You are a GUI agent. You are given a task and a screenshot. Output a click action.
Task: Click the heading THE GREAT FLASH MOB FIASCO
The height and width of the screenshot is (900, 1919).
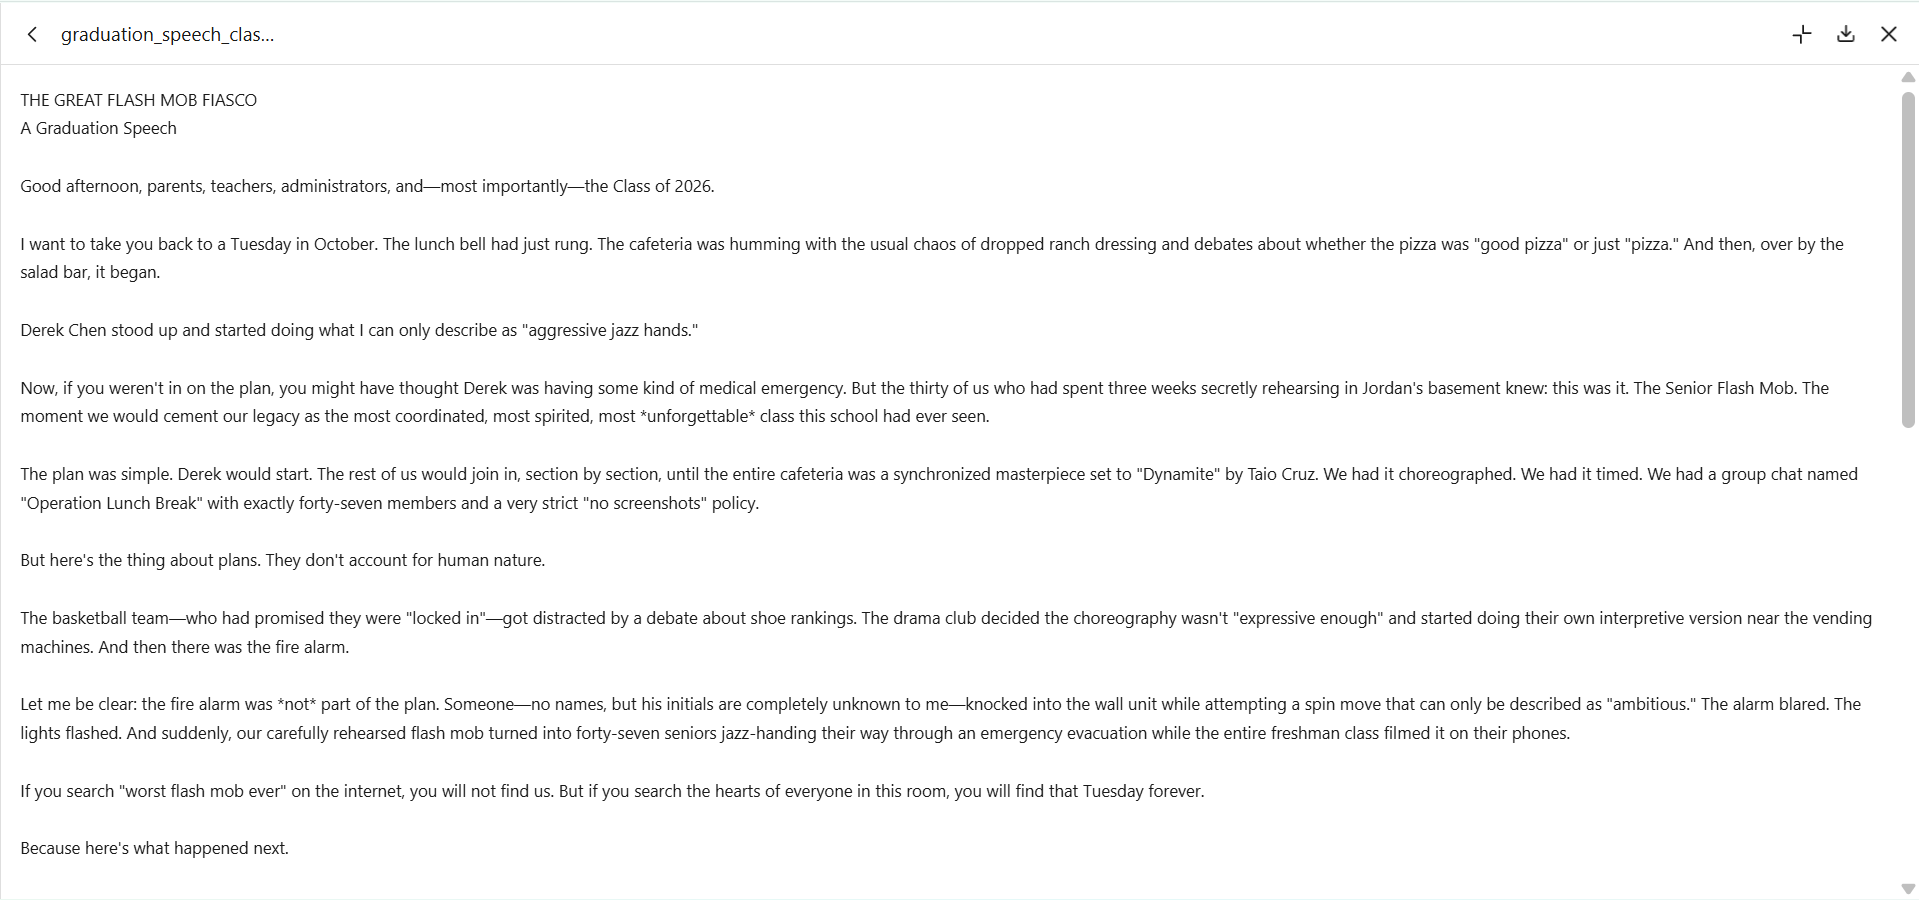click(139, 100)
